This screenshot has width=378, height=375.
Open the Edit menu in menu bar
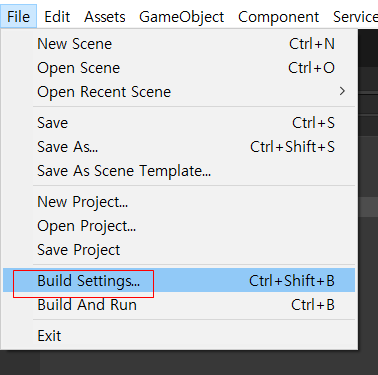57,17
